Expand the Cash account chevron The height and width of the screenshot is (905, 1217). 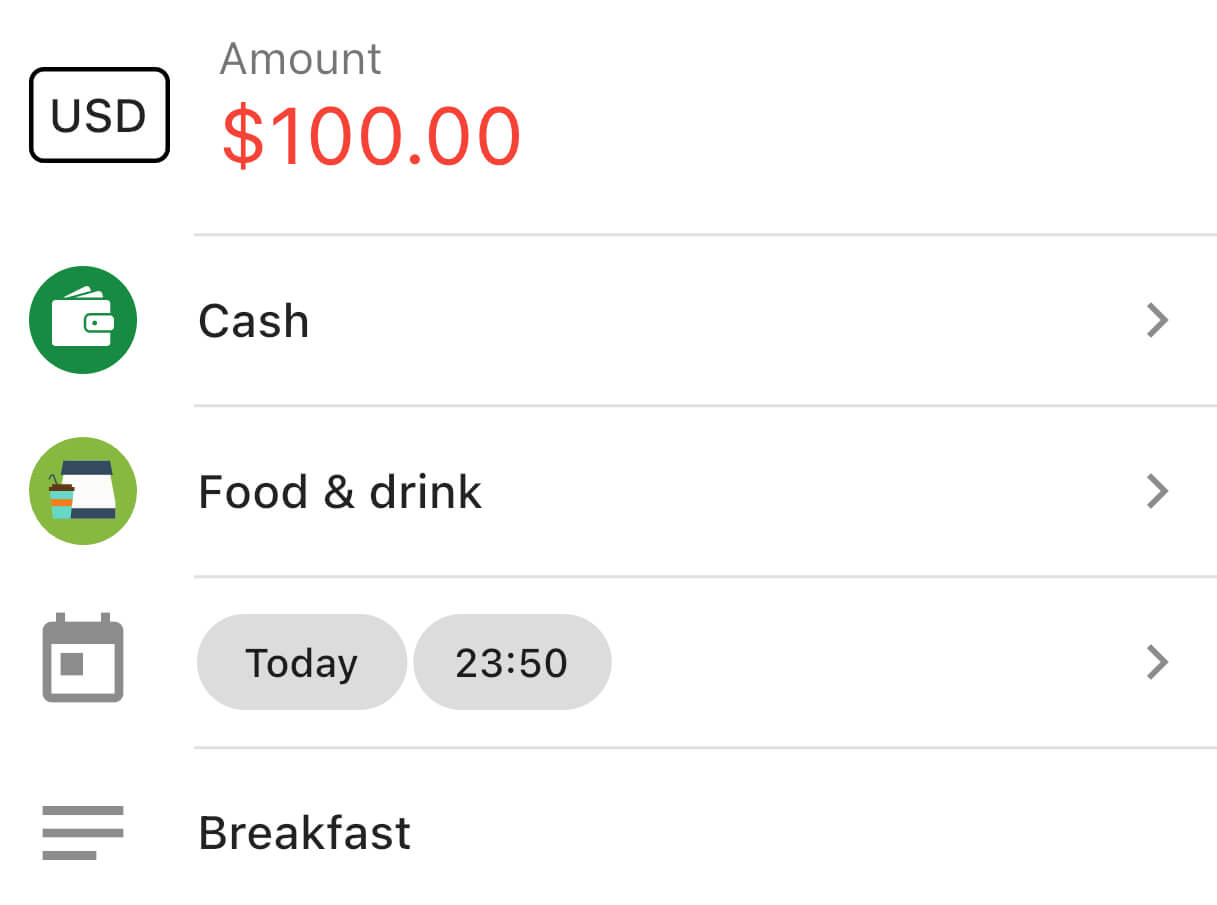click(1157, 320)
